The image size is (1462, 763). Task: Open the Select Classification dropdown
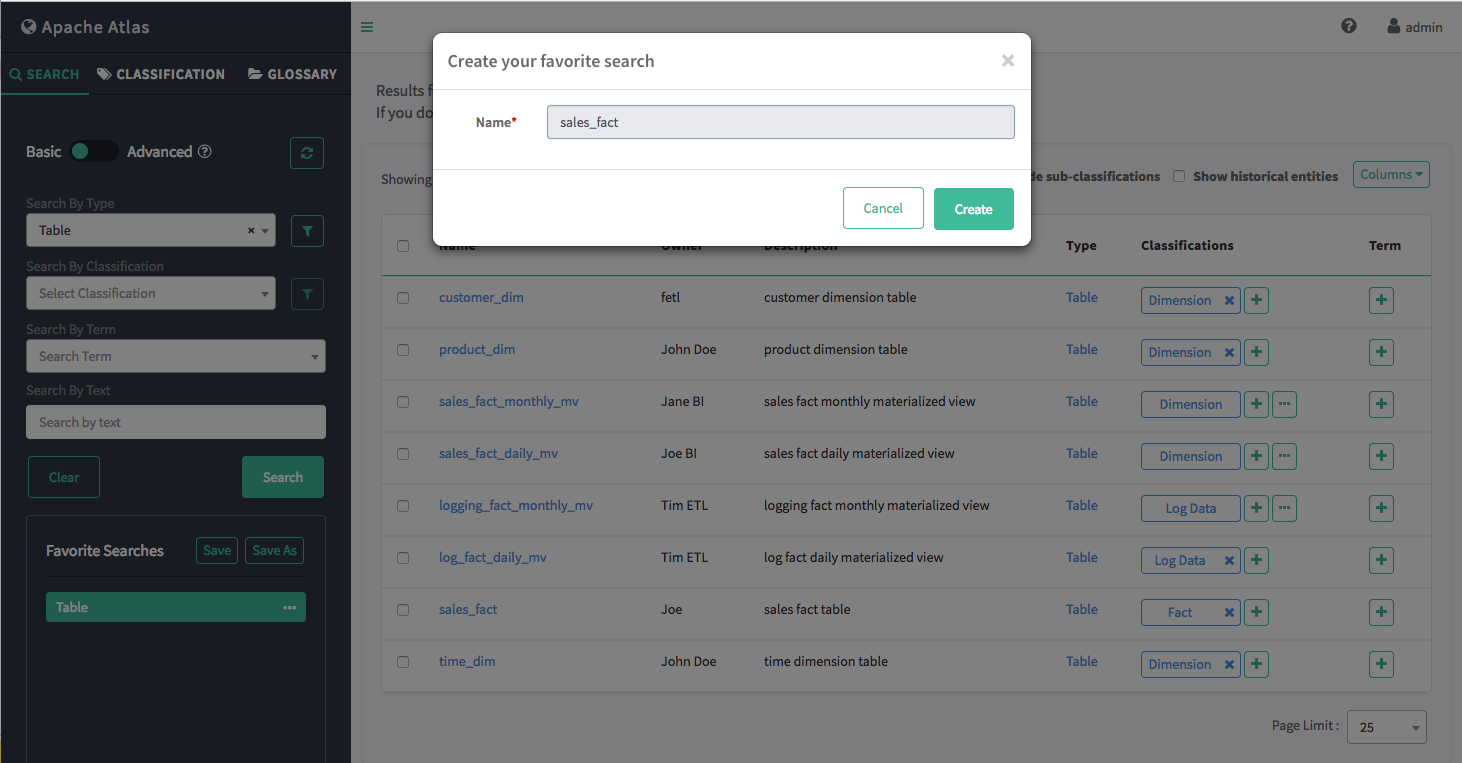click(150, 294)
